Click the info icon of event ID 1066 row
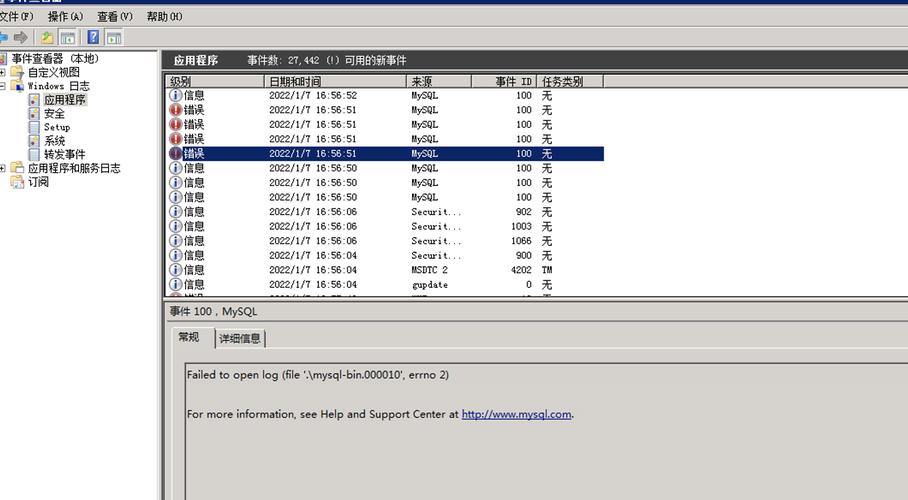 [x=175, y=240]
